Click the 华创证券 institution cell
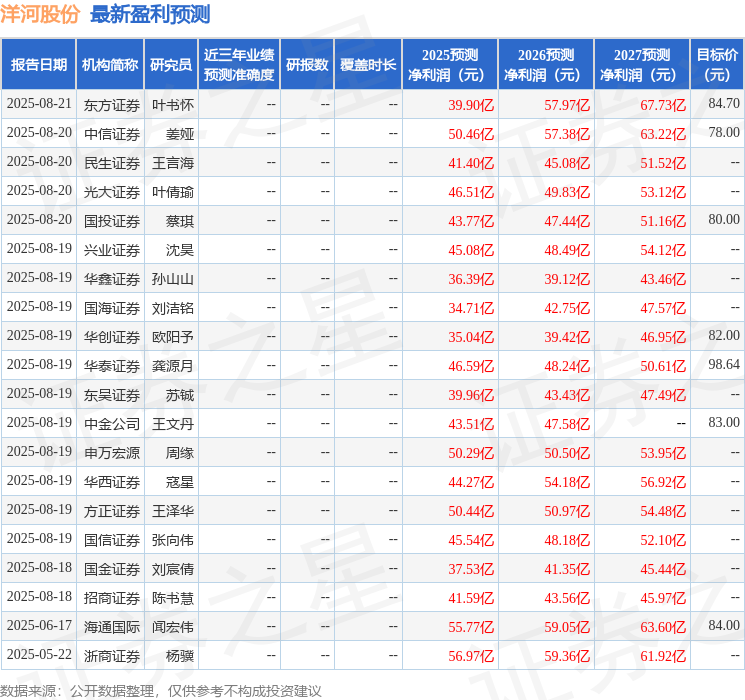The width and height of the screenshot is (745, 700). 112,337
